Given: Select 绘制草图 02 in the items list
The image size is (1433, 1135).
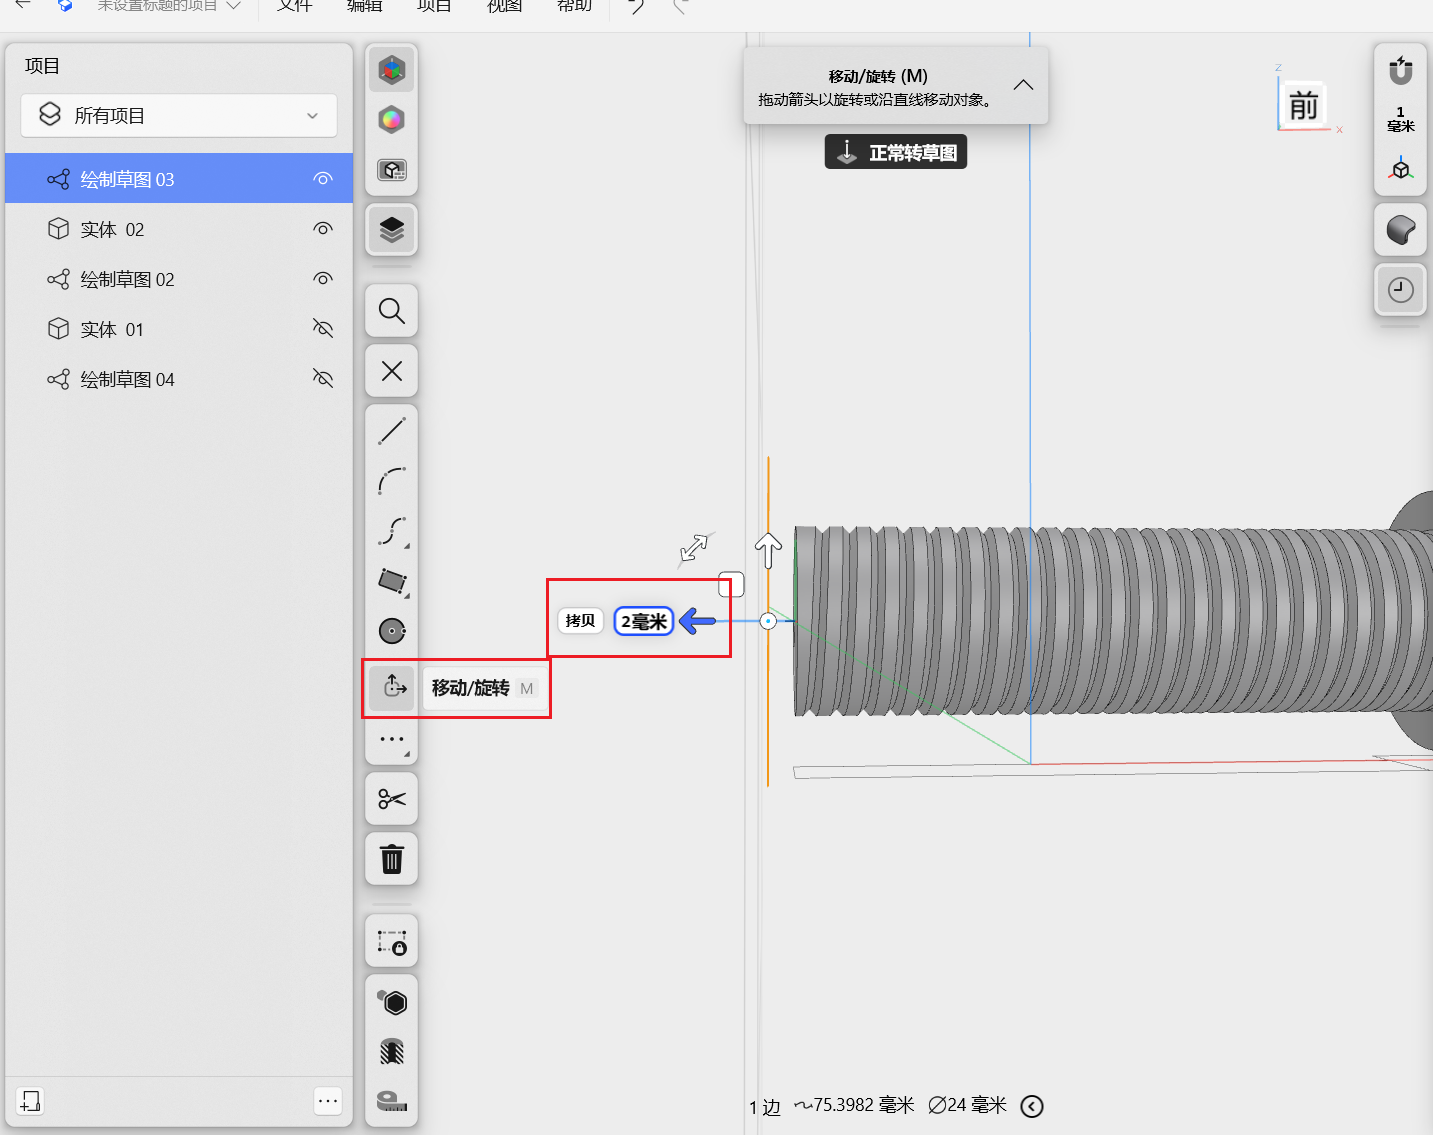Looking at the screenshot, I should point(179,279).
